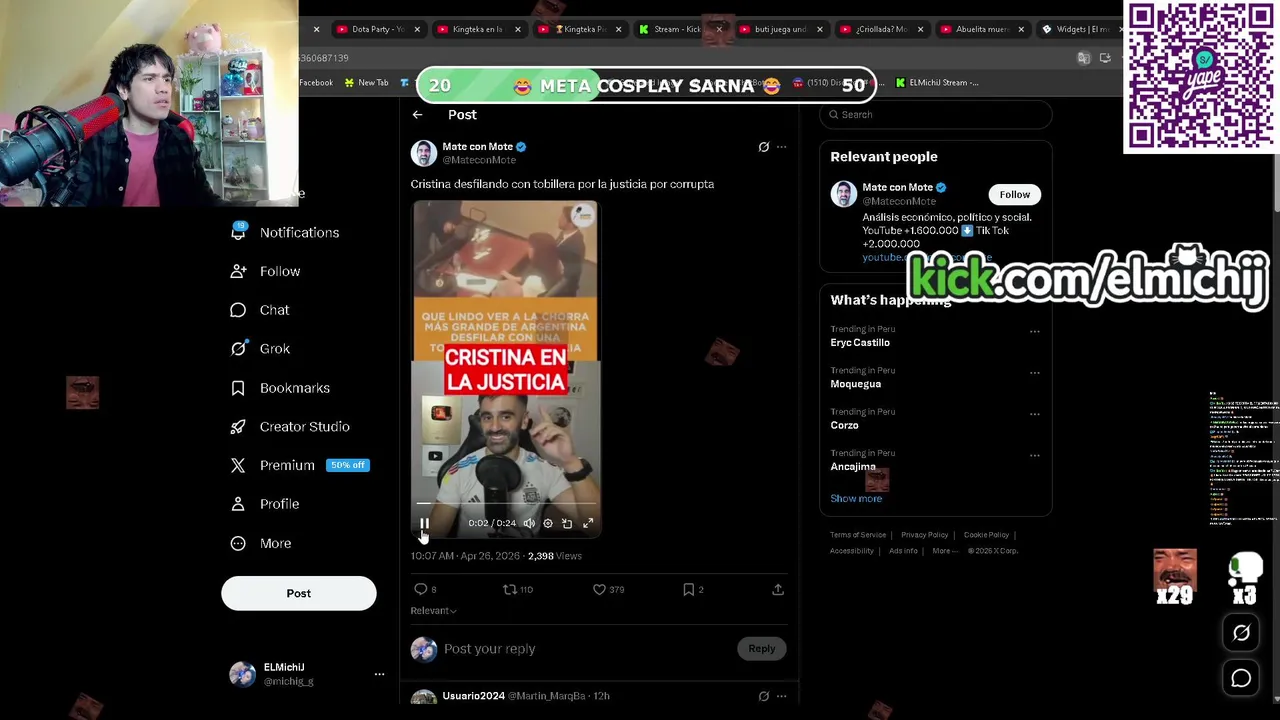
Task: Enter fullscreen on the video player
Action: 588,523
